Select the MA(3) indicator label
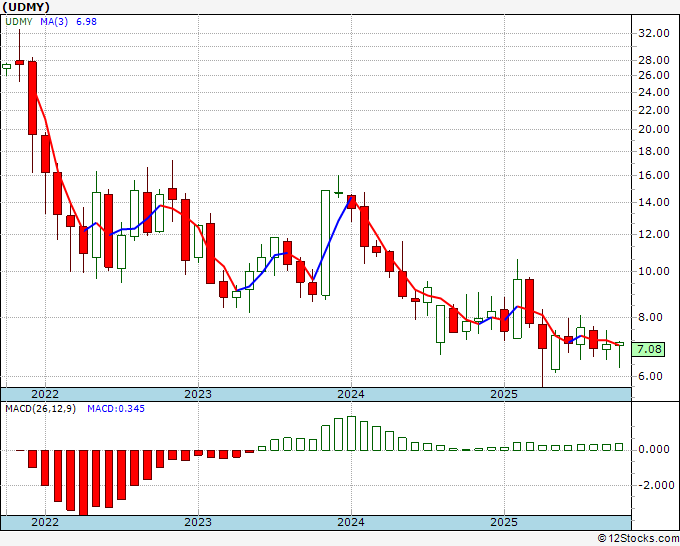Viewport: 680px width, 546px height. tap(54, 21)
